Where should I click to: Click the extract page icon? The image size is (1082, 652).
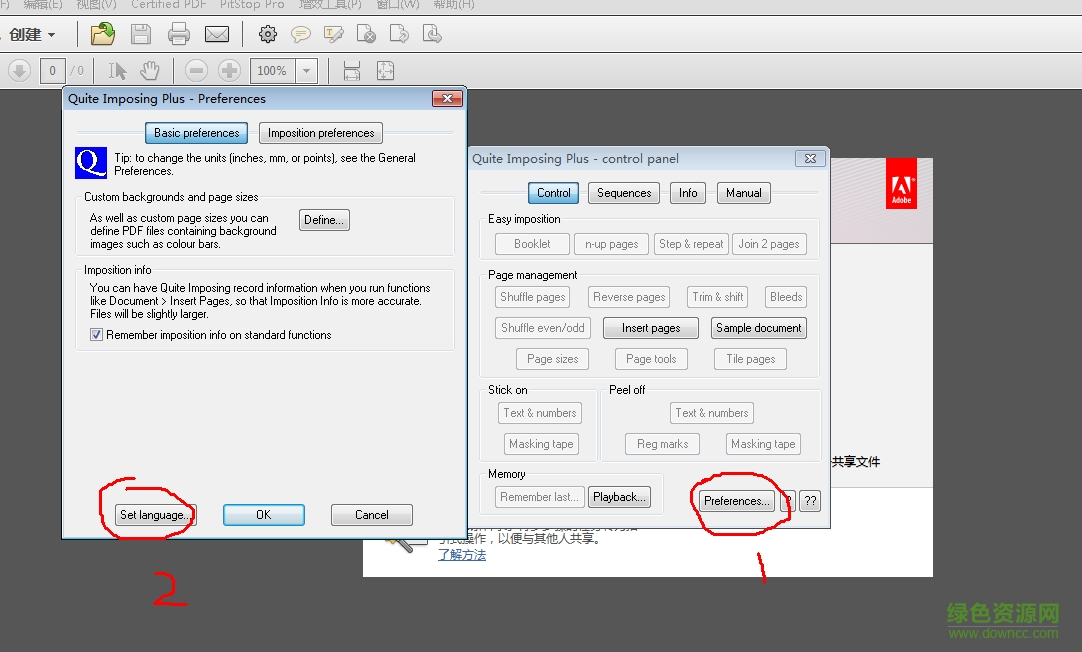[x=432, y=34]
